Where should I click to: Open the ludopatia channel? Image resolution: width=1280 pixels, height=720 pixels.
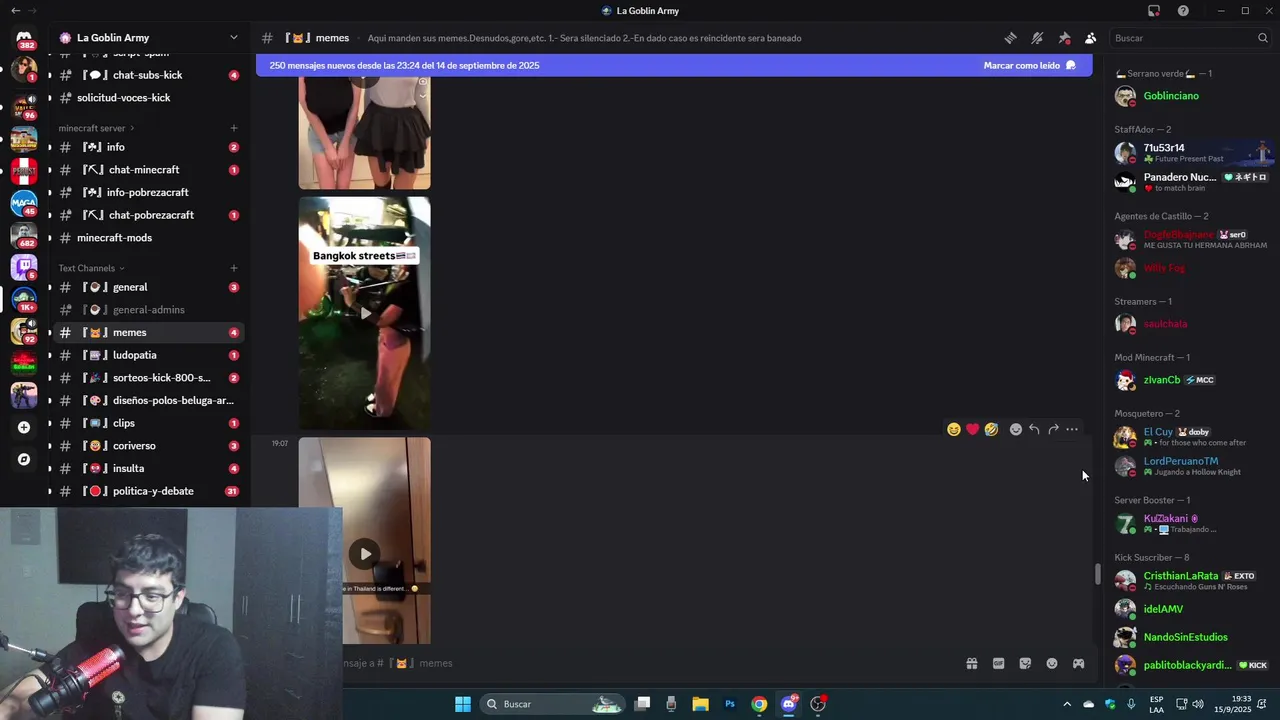tap(148, 355)
